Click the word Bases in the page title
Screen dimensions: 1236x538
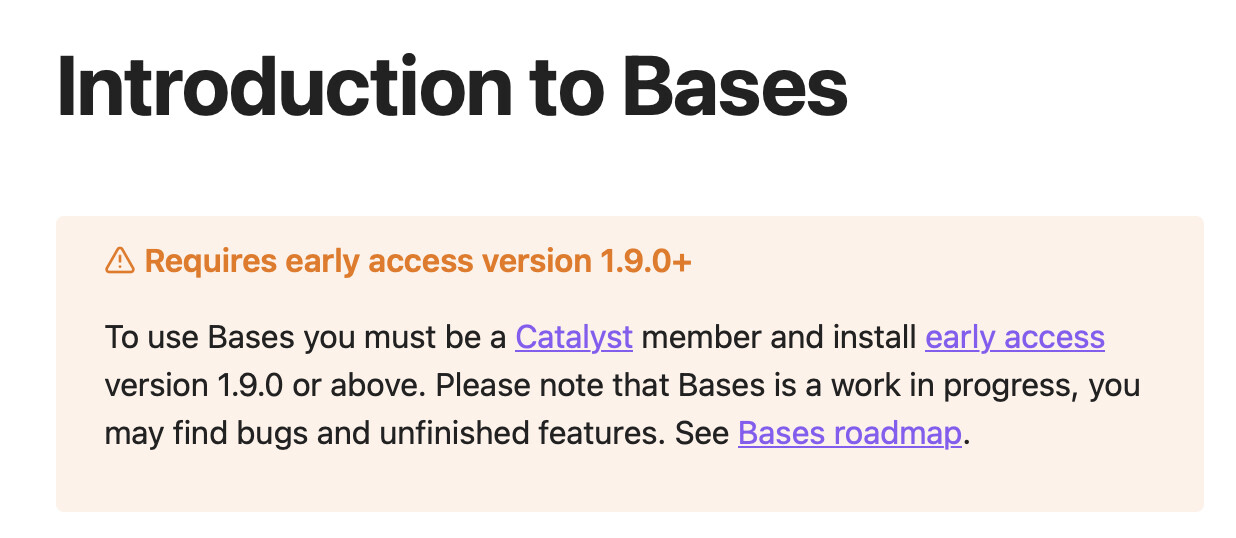click(735, 86)
